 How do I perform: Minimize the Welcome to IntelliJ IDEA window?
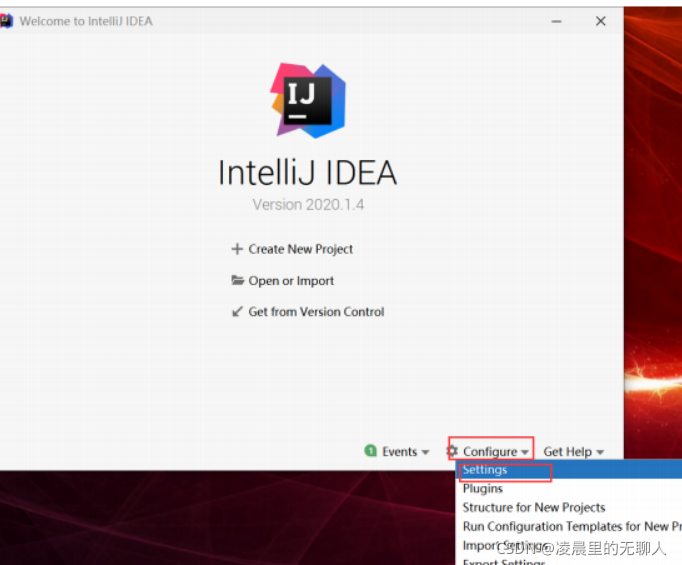pyautogui.click(x=556, y=21)
